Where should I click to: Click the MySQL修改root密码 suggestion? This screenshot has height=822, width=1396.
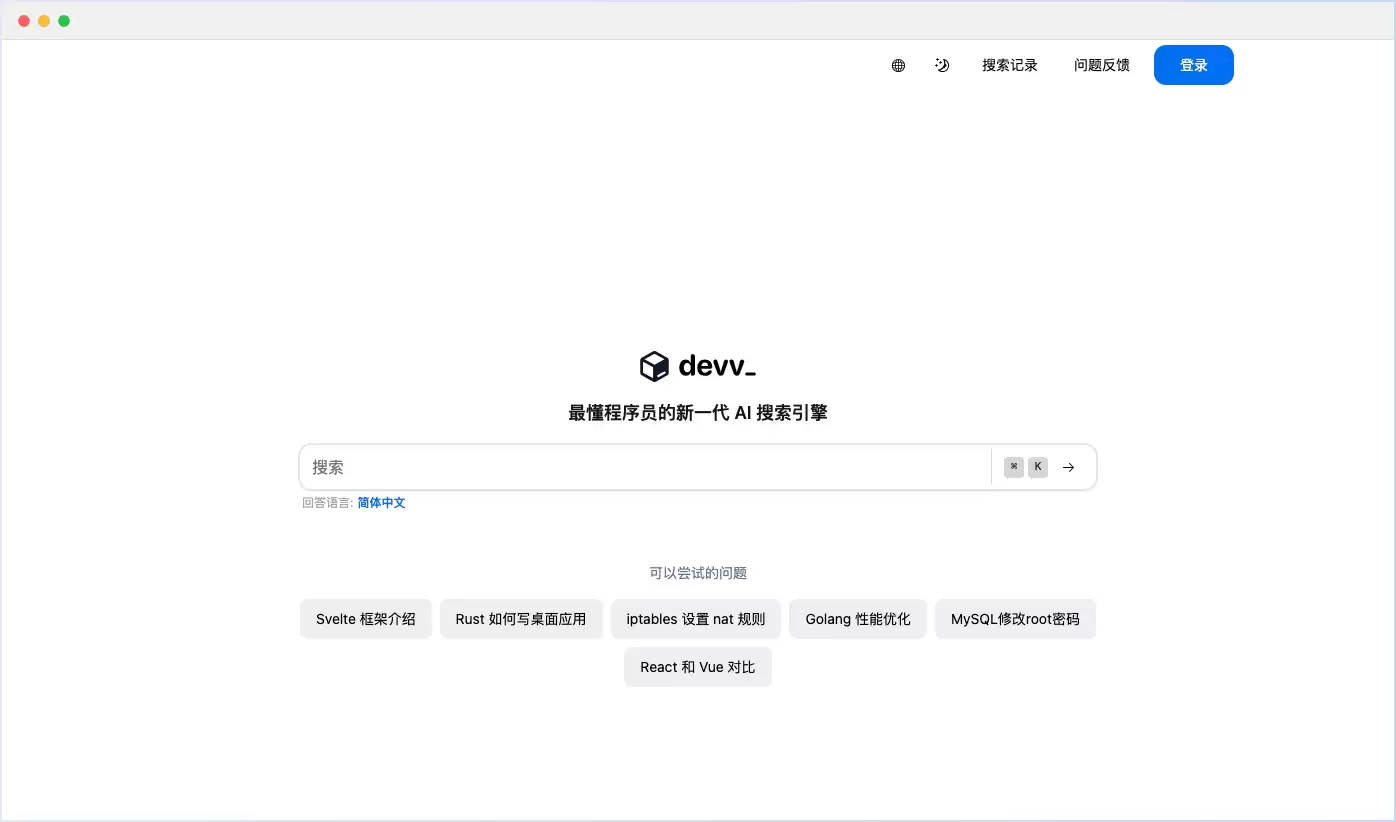coord(1015,619)
